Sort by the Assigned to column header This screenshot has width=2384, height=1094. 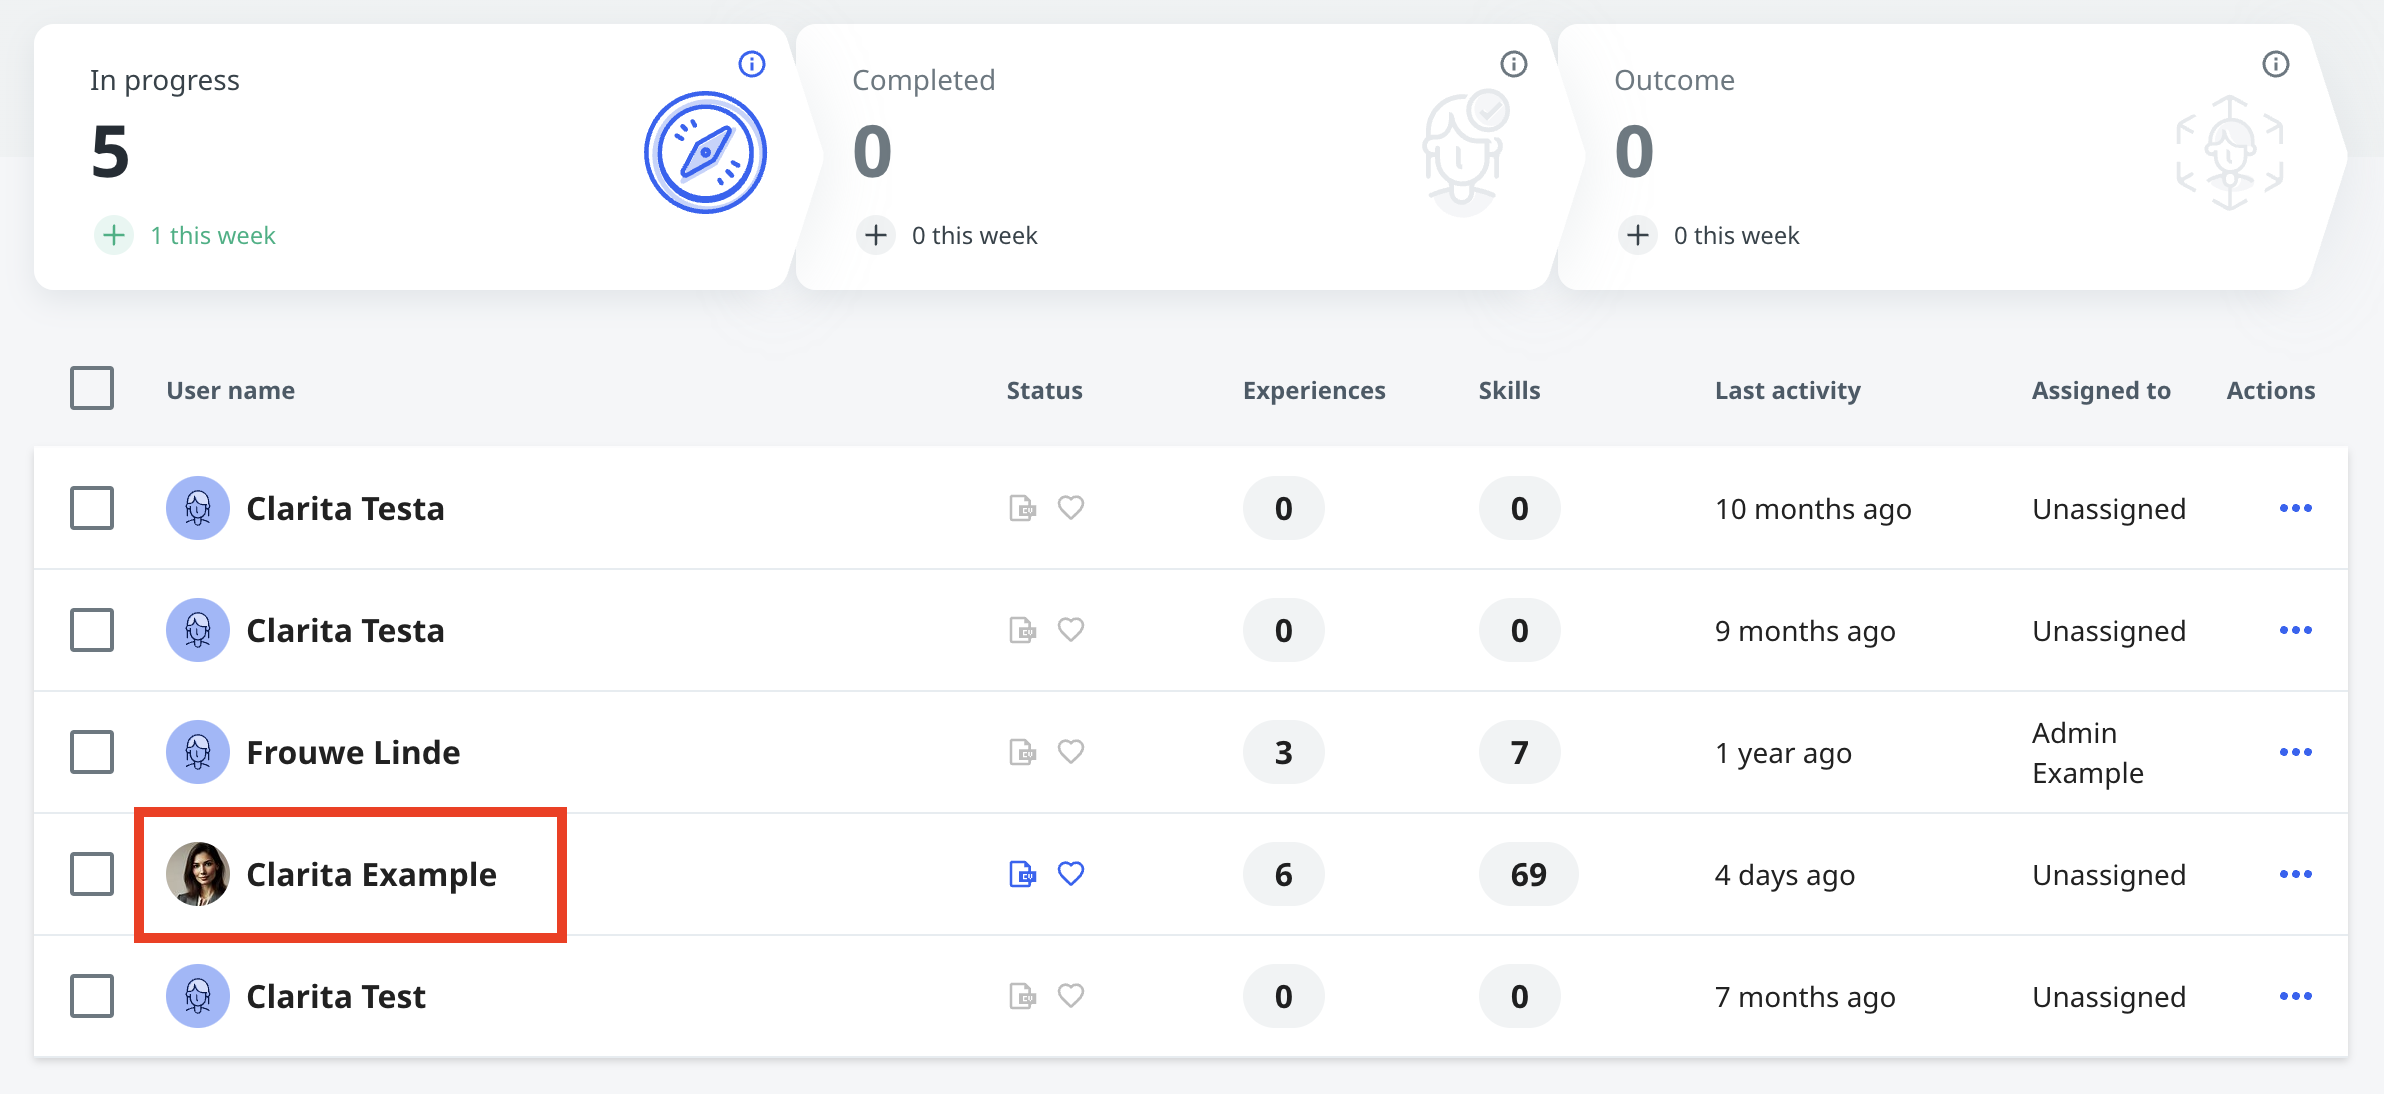pos(2101,390)
